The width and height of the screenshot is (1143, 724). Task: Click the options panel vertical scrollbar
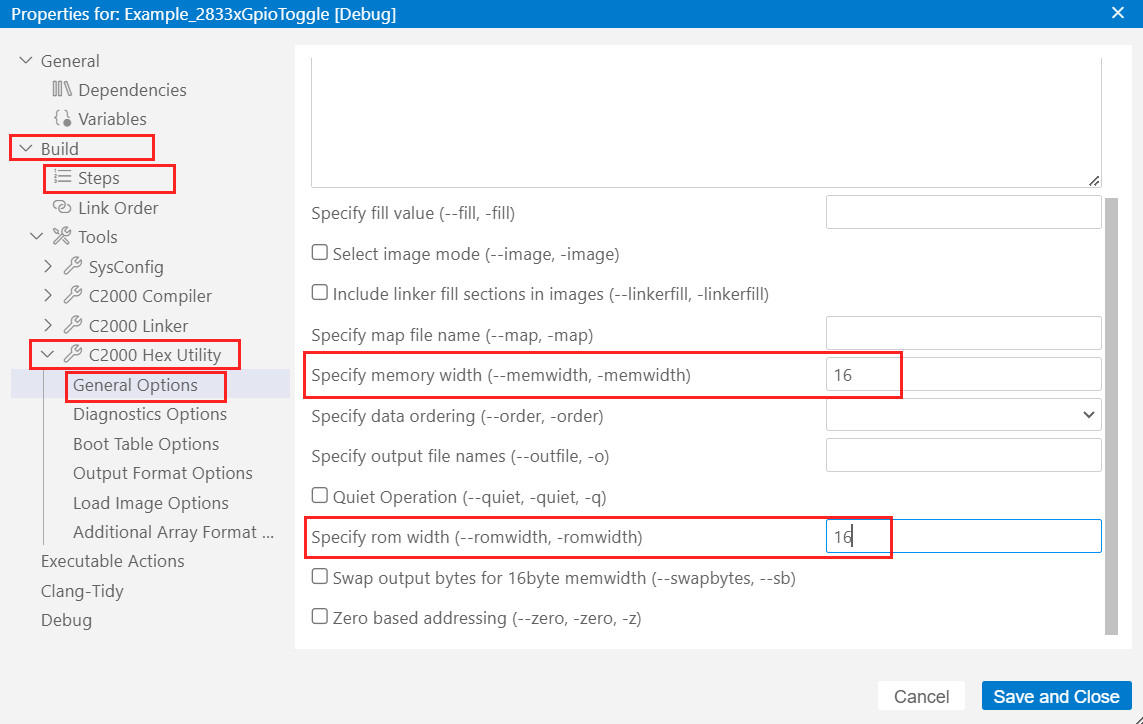[1111, 416]
